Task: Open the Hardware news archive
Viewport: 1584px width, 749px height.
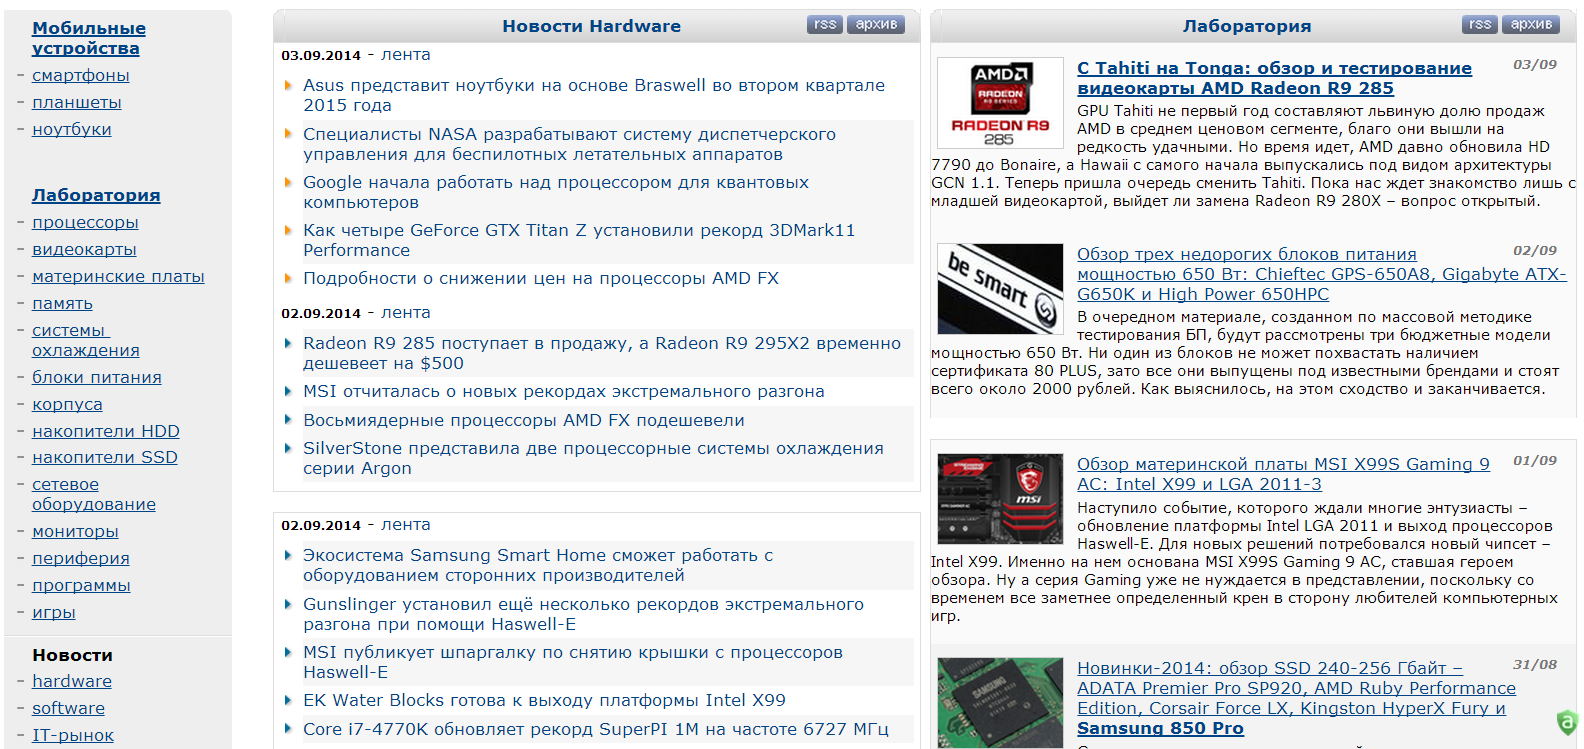Action: pos(876,24)
